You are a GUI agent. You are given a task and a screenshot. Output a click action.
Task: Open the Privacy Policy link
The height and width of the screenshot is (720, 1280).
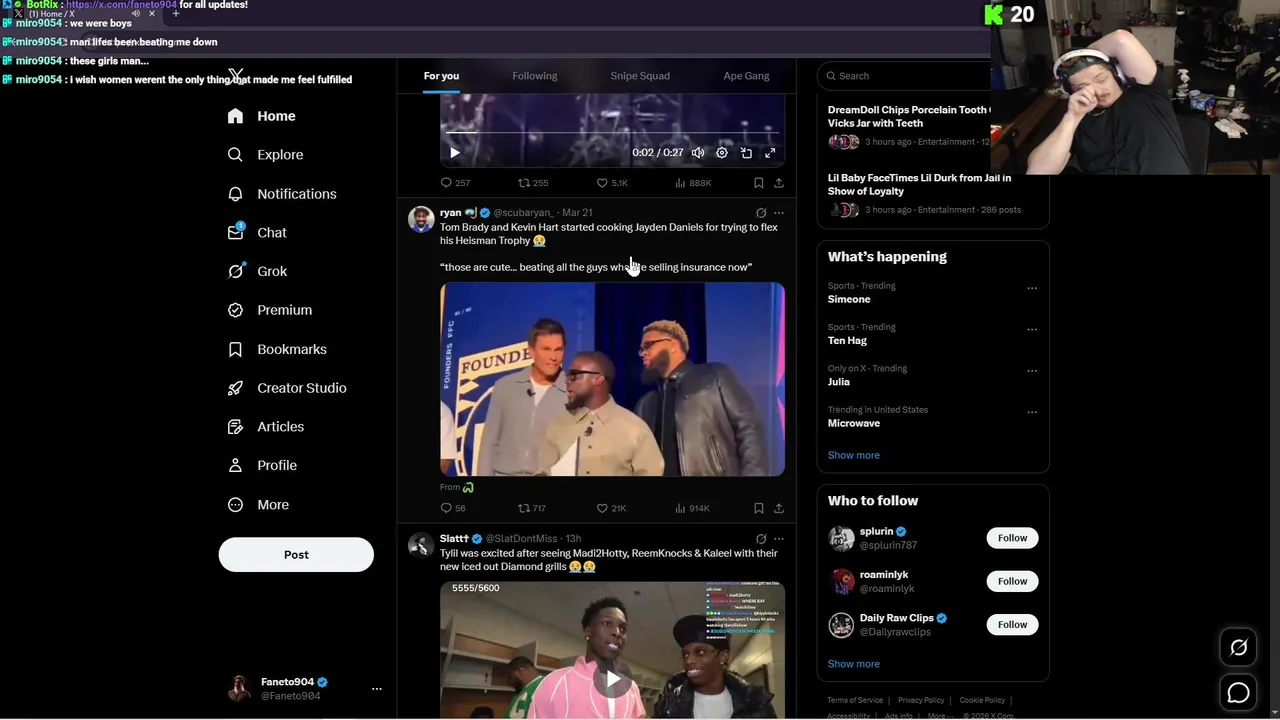click(x=921, y=700)
